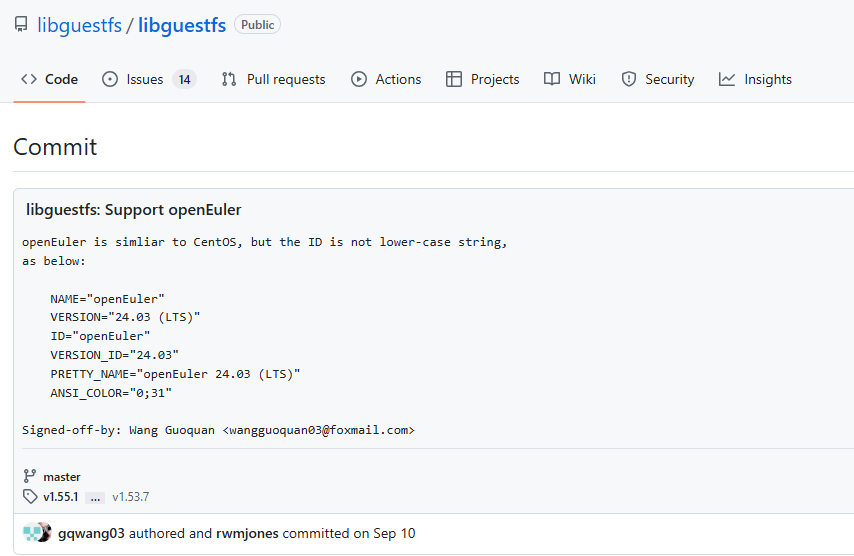Click the commit author avatar thumbnail
The image size is (854, 556).
coord(37,533)
